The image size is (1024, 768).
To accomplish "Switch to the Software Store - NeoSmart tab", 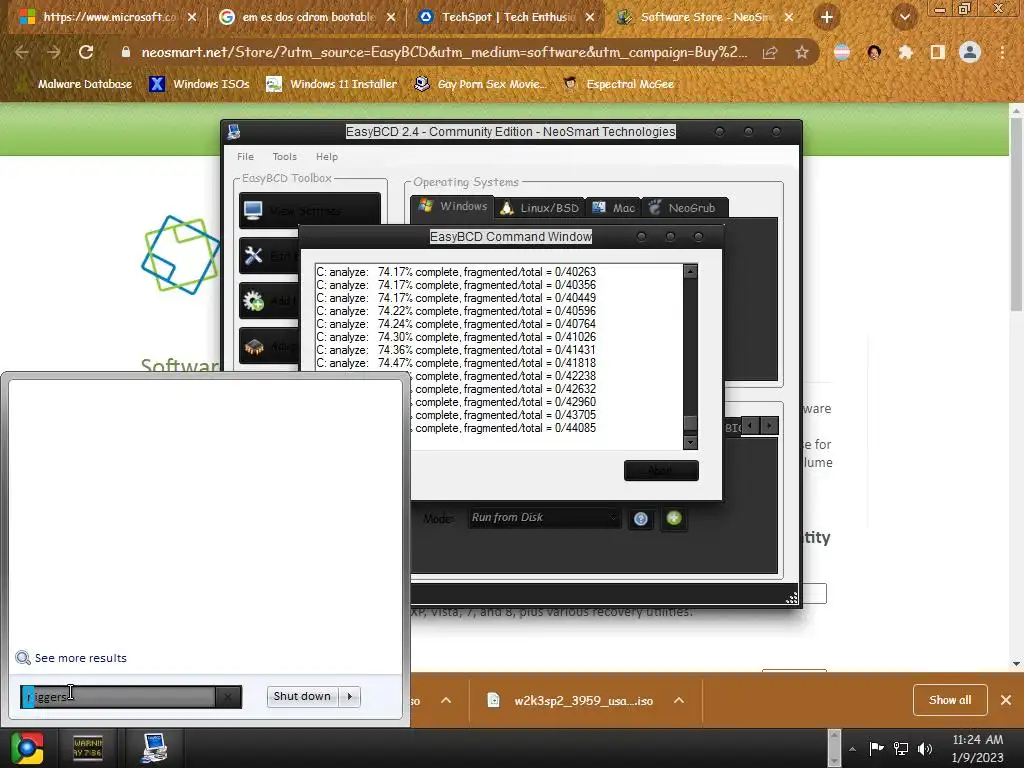I will pos(705,17).
